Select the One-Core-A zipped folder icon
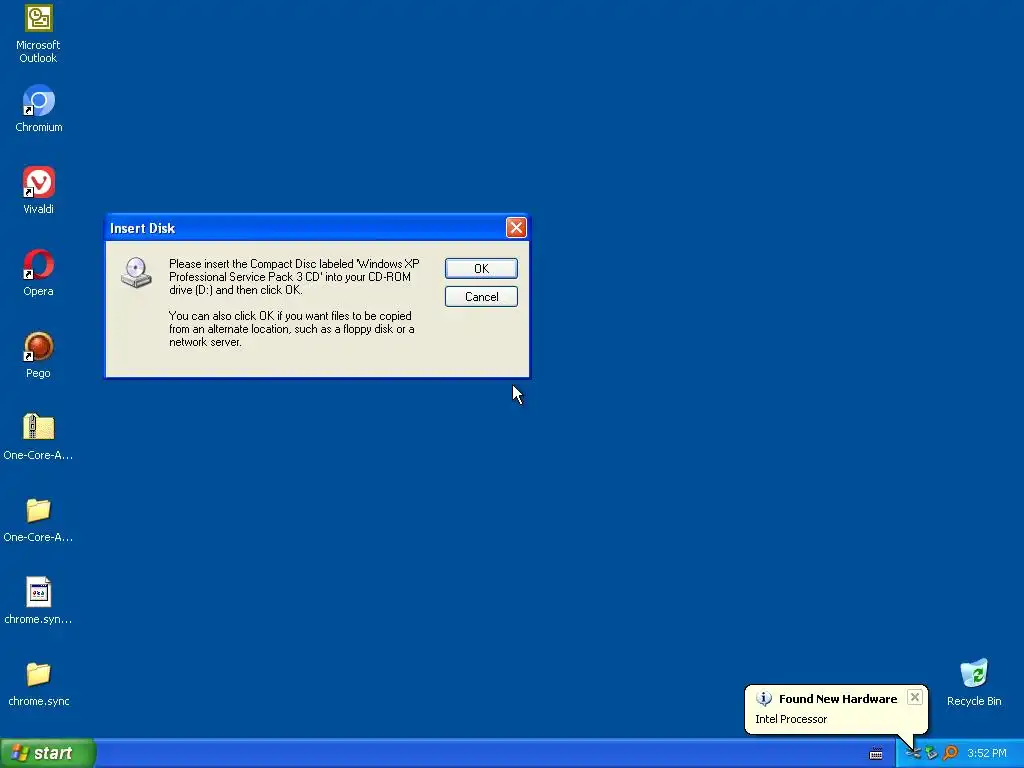Image resolution: width=1024 pixels, height=768 pixels. click(x=39, y=428)
